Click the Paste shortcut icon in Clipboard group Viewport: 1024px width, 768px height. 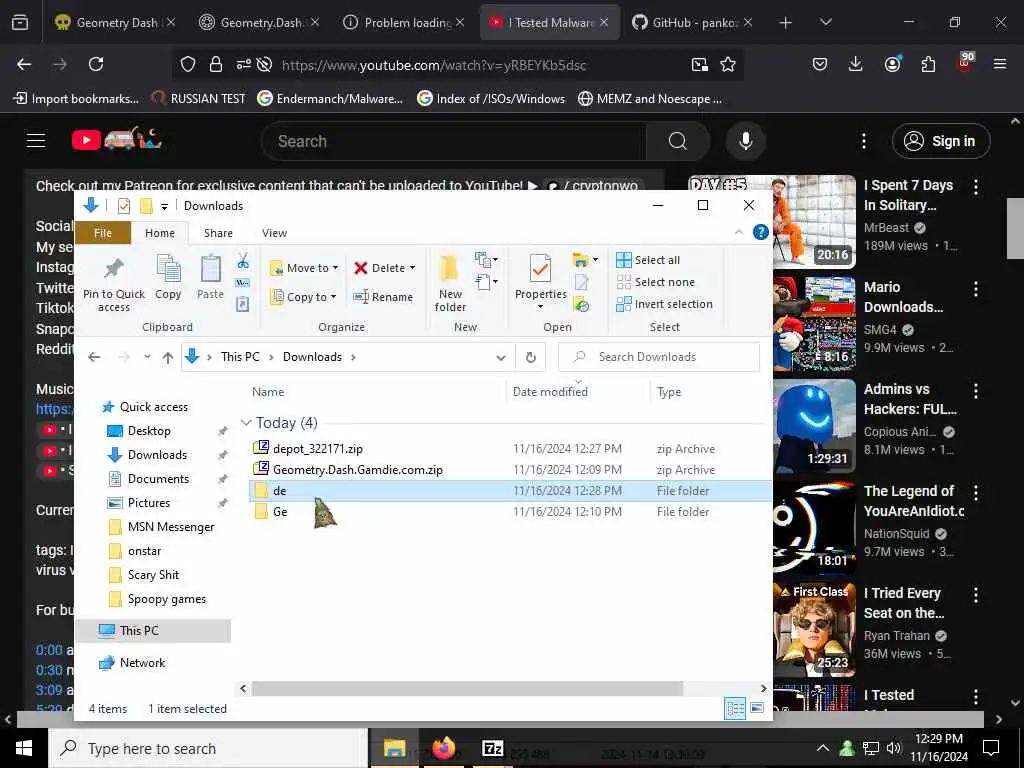(242, 304)
